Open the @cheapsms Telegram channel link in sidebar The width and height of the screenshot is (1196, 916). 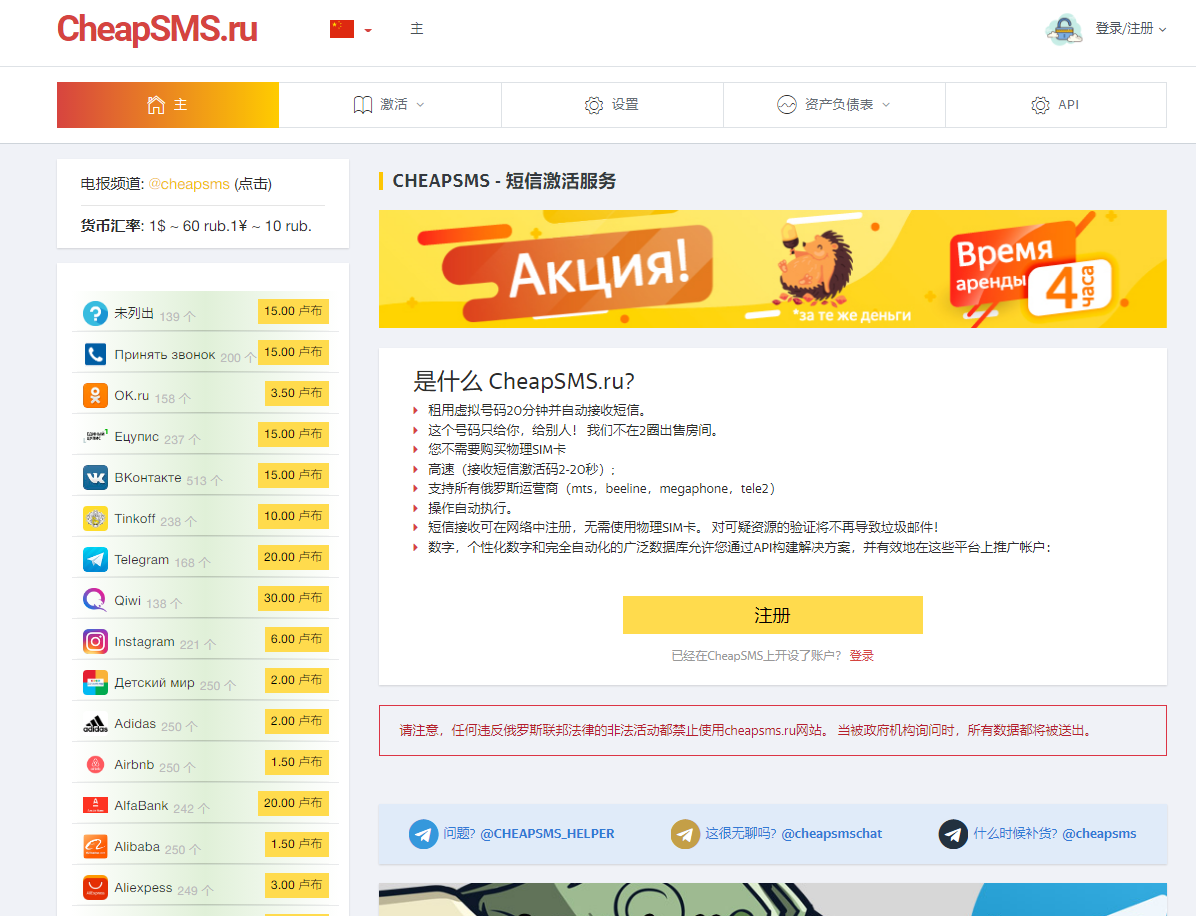189,184
